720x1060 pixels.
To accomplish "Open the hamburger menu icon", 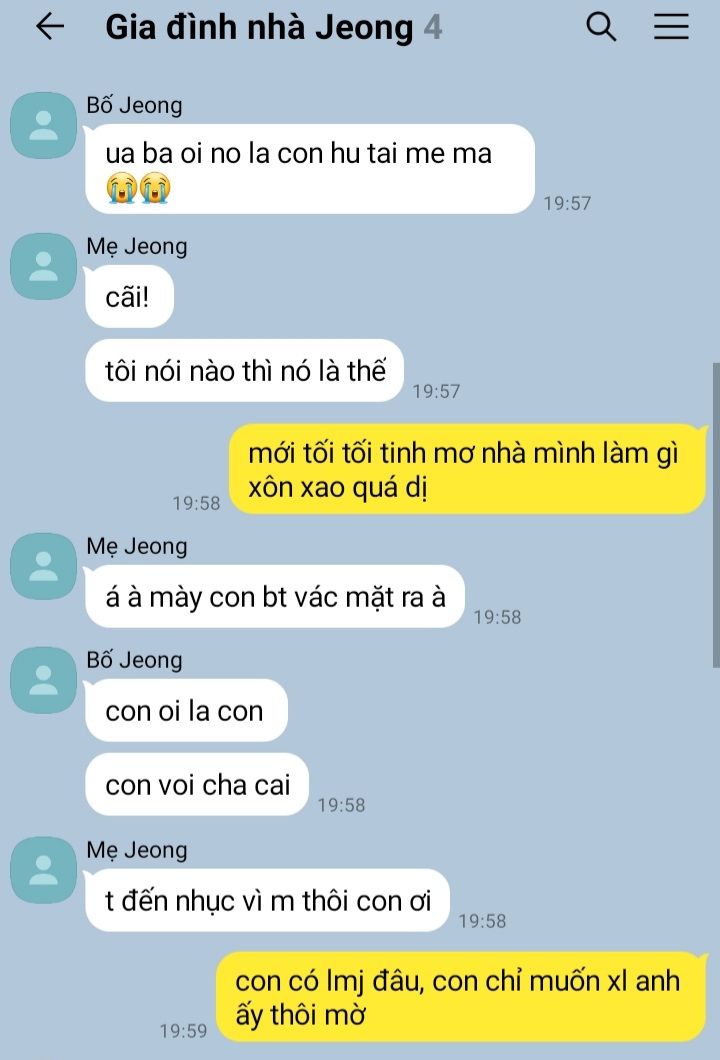I will (671, 27).
